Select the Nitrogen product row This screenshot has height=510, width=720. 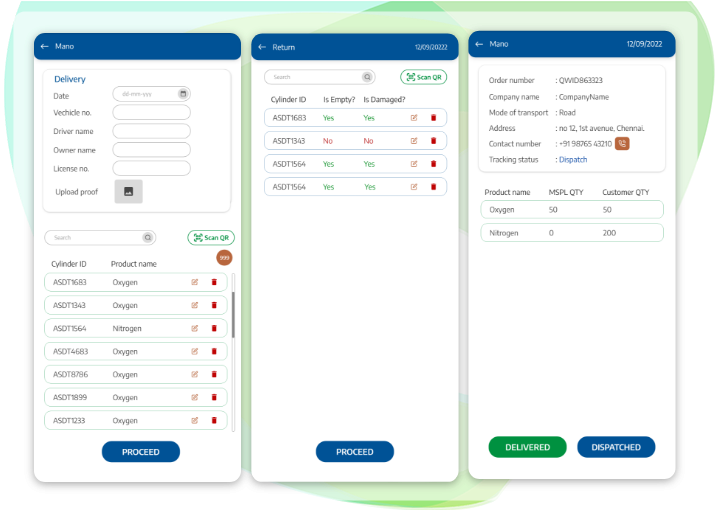click(x=572, y=233)
